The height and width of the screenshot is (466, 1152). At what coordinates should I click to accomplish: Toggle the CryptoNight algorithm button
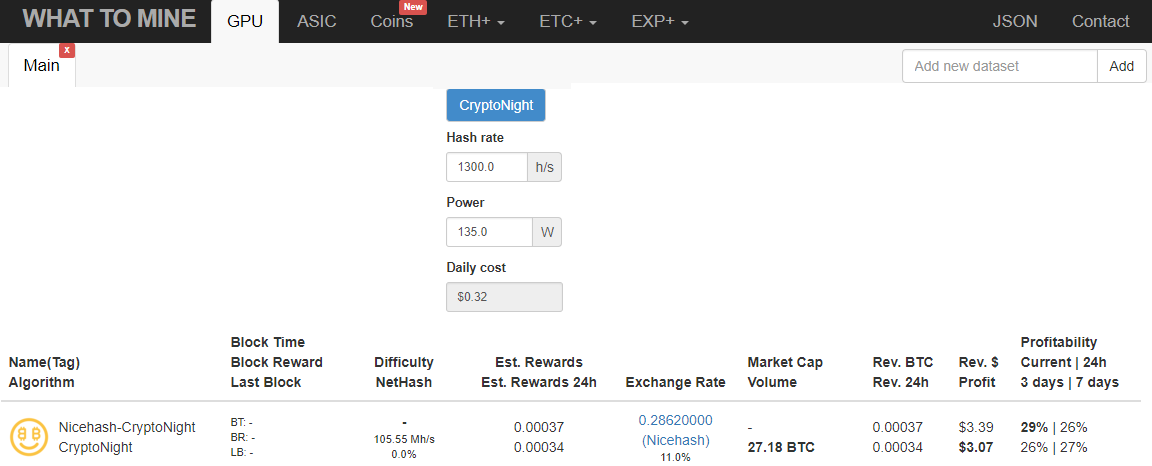(x=496, y=105)
